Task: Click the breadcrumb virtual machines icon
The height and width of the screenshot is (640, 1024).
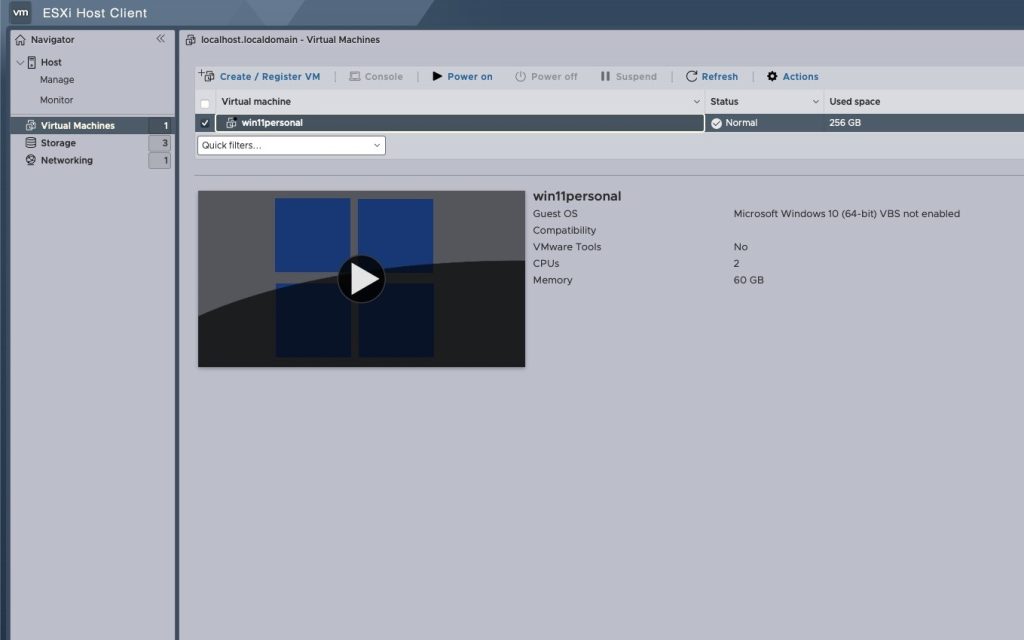Action: (190, 40)
